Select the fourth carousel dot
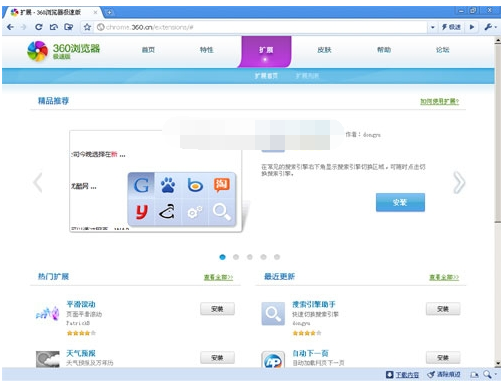Screen dimensions: 501x383 (x=263, y=257)
